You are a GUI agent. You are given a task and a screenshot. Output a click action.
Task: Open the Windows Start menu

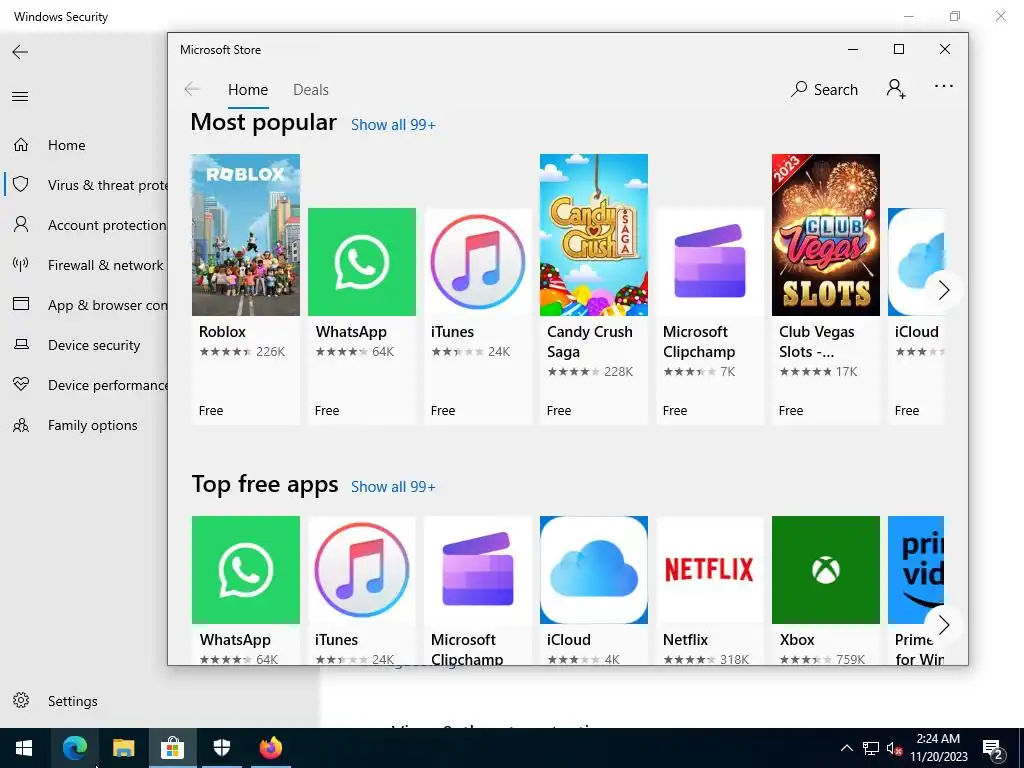click(24, 748)
